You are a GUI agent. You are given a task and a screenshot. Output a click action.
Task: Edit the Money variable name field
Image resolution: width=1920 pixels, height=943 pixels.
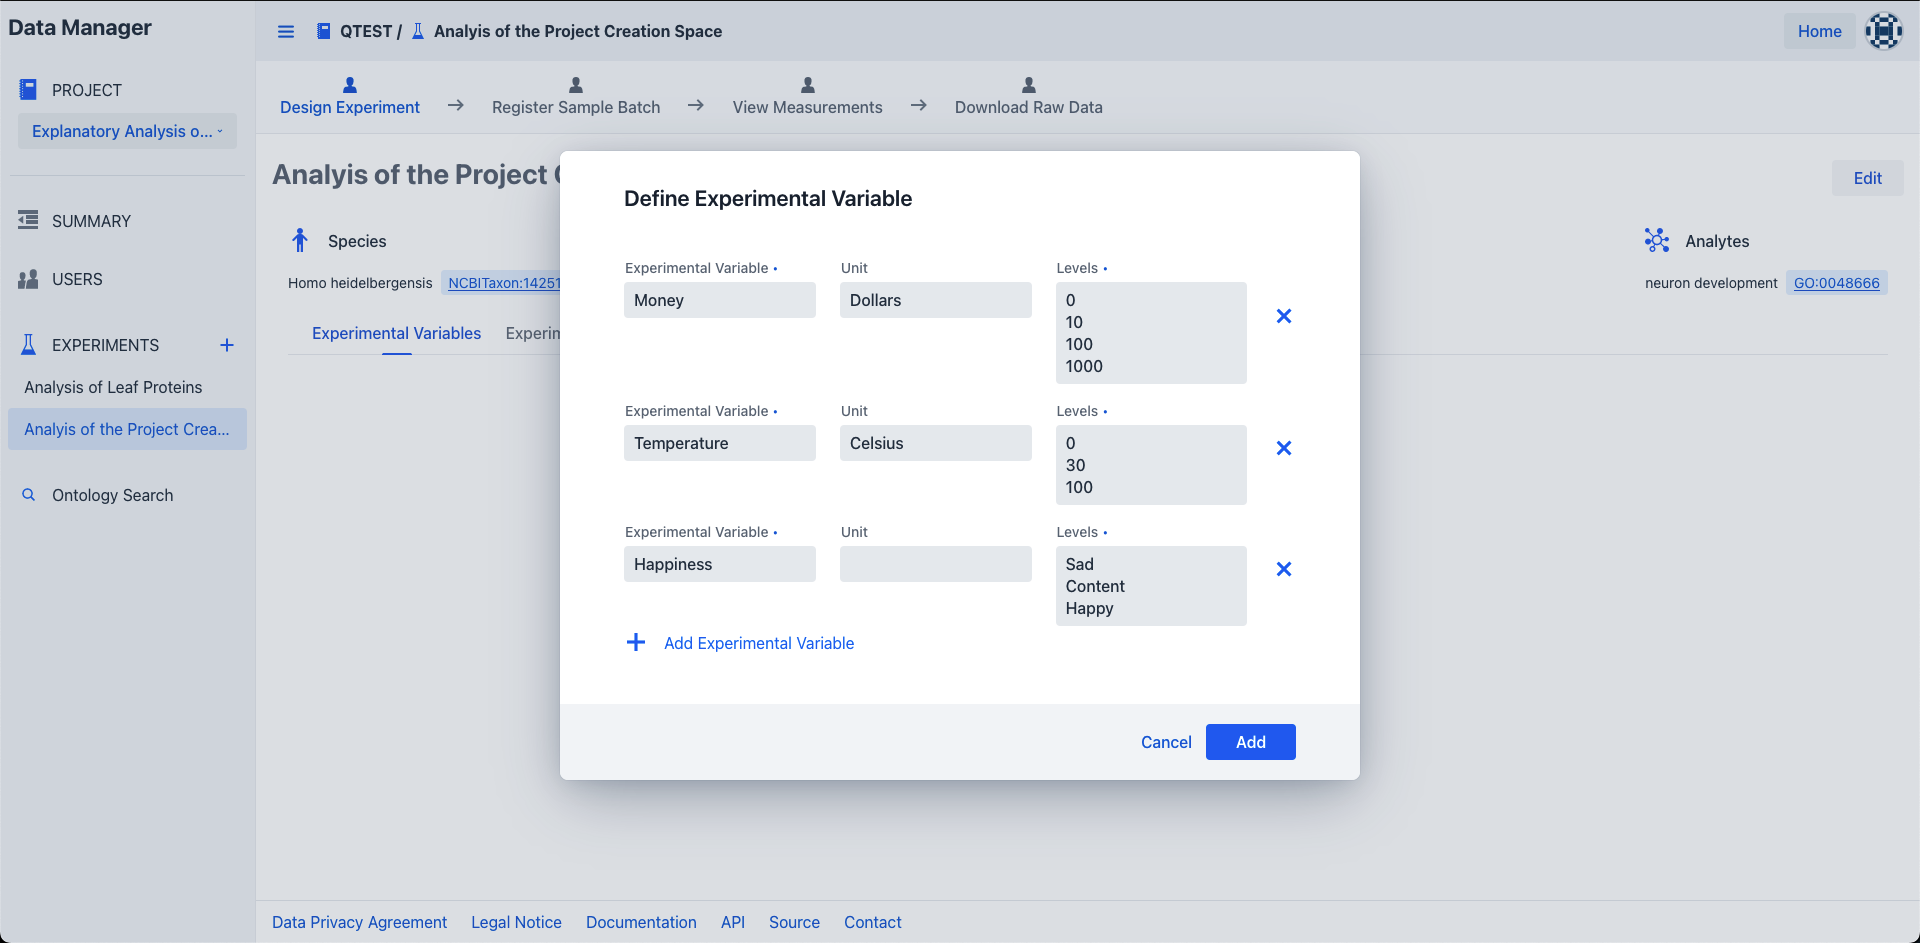pos(719,300)
